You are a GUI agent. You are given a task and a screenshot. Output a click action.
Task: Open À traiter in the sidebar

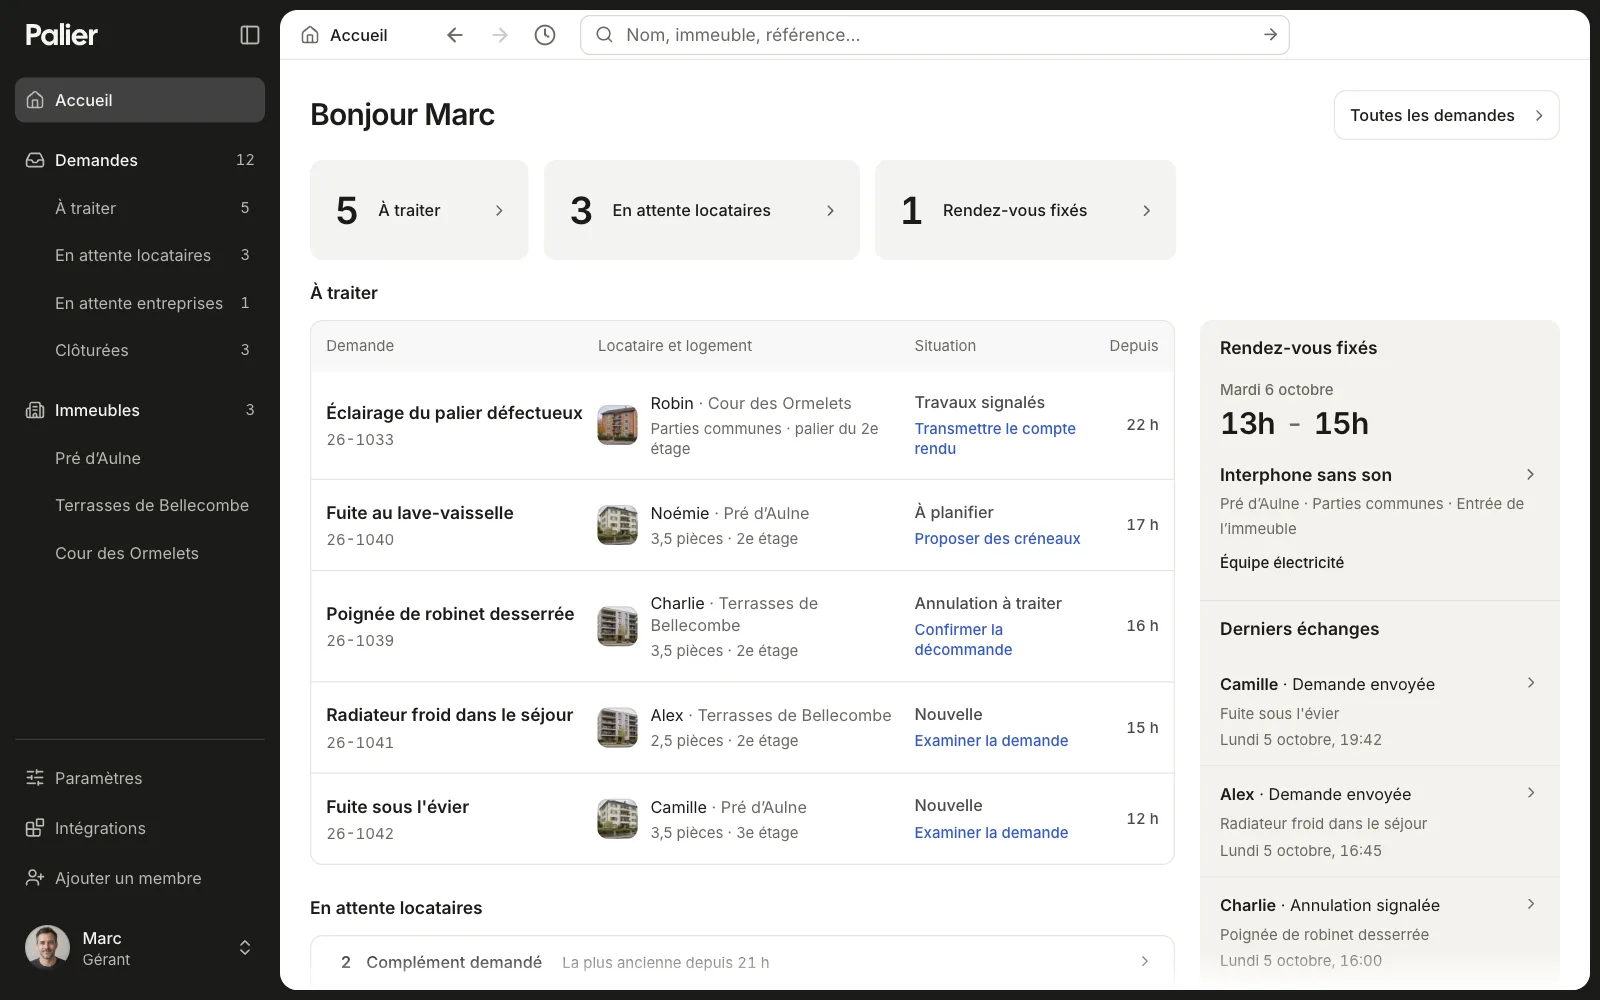(140, 208)
